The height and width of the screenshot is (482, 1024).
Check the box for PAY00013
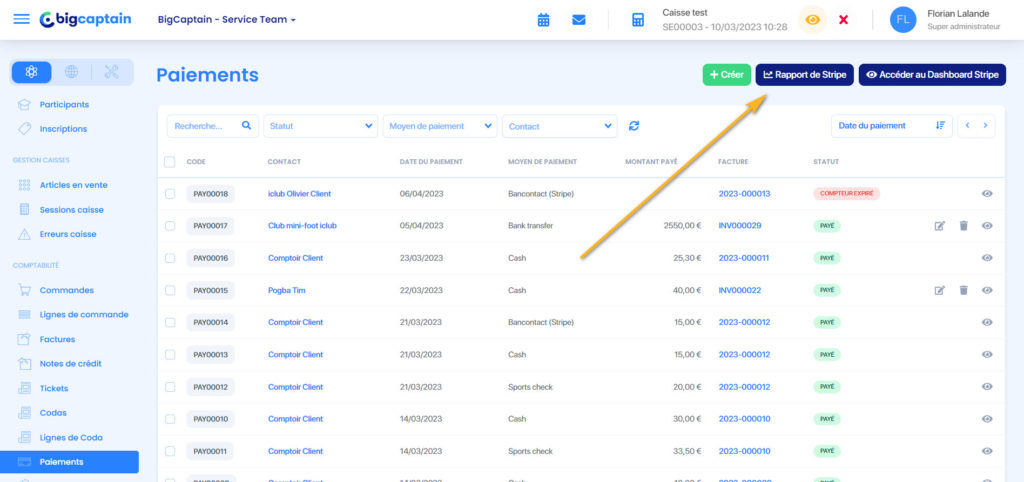[170, 355]
